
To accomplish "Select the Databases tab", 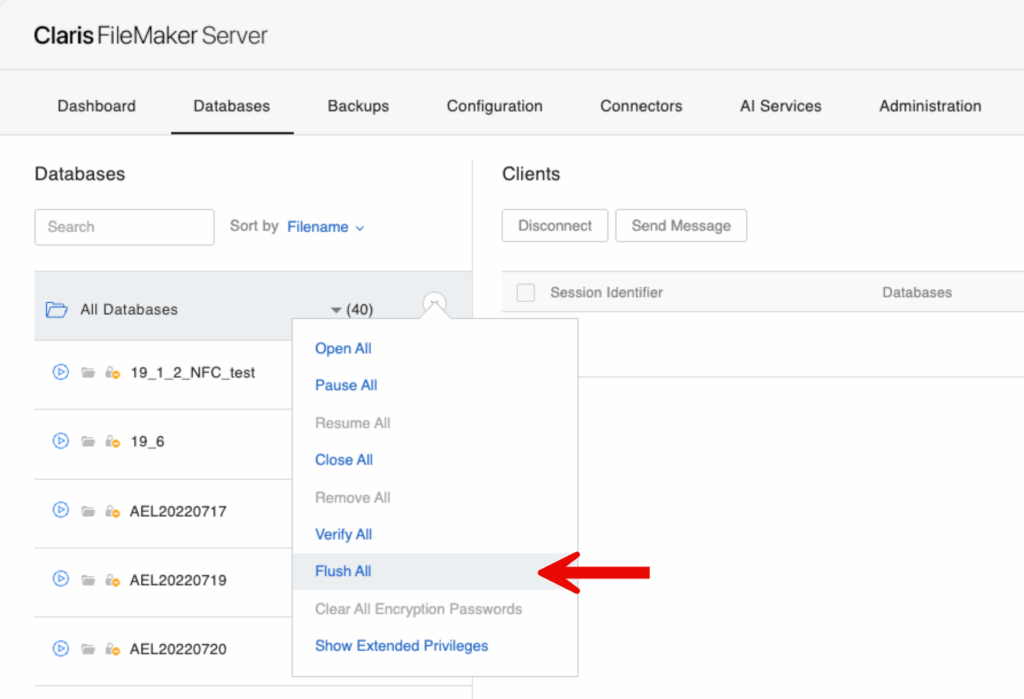I will point(232,106).
